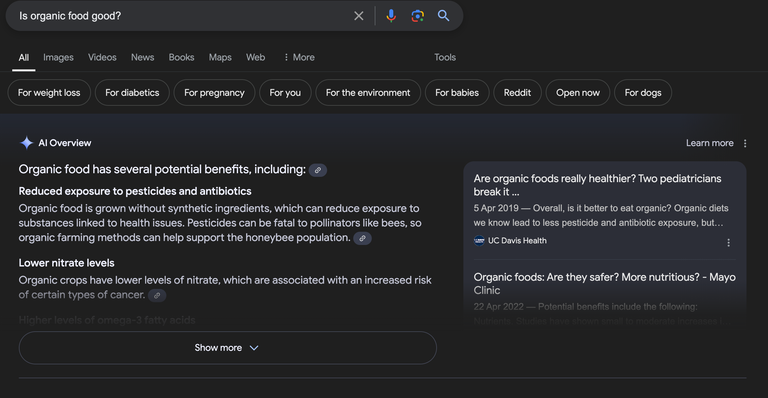This screenshot has height=398, width=768.
Task: Click the AI Overview sparkle icon
Action: (x=26, y=143)
